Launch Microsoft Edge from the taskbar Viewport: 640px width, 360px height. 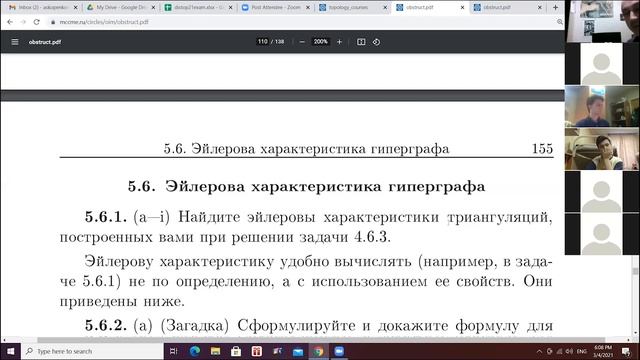[195, 351]
